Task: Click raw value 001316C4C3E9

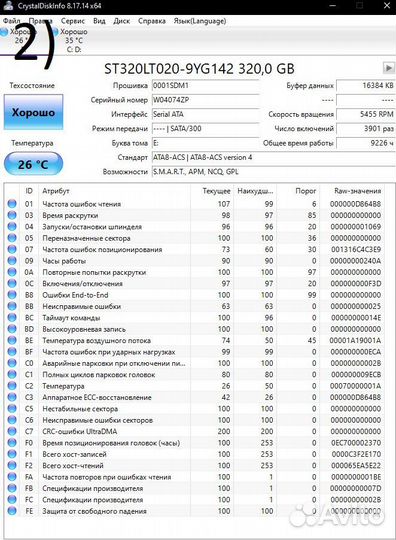Action: [x=356, y=249]
